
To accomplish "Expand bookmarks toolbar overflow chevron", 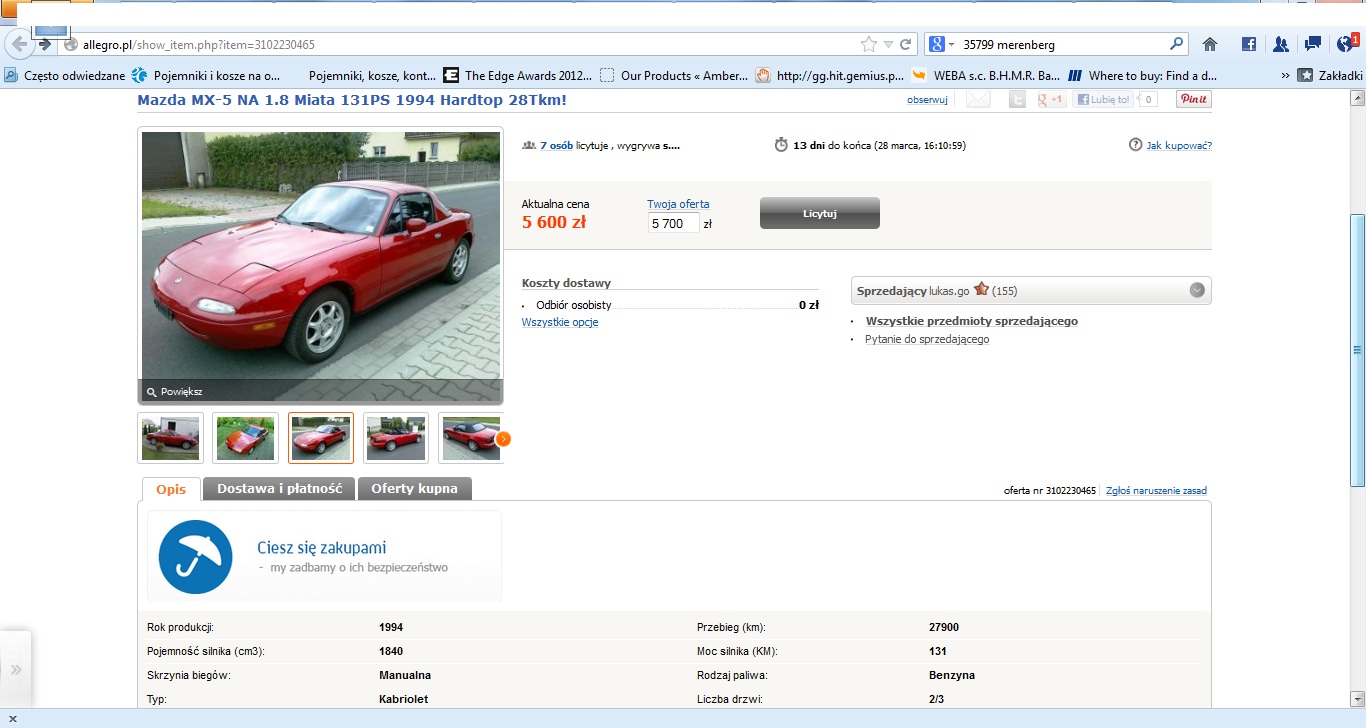I will coord(1285,75).
